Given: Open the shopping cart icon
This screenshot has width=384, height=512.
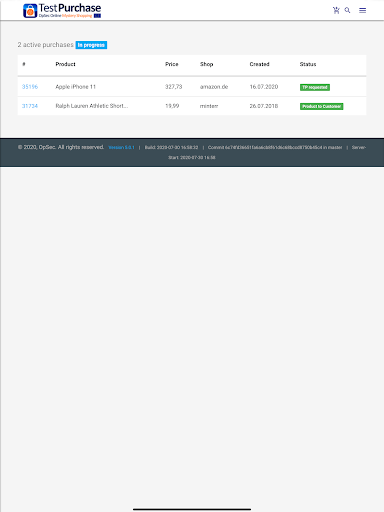Looking at the screenshot, I should coord(336,10).
